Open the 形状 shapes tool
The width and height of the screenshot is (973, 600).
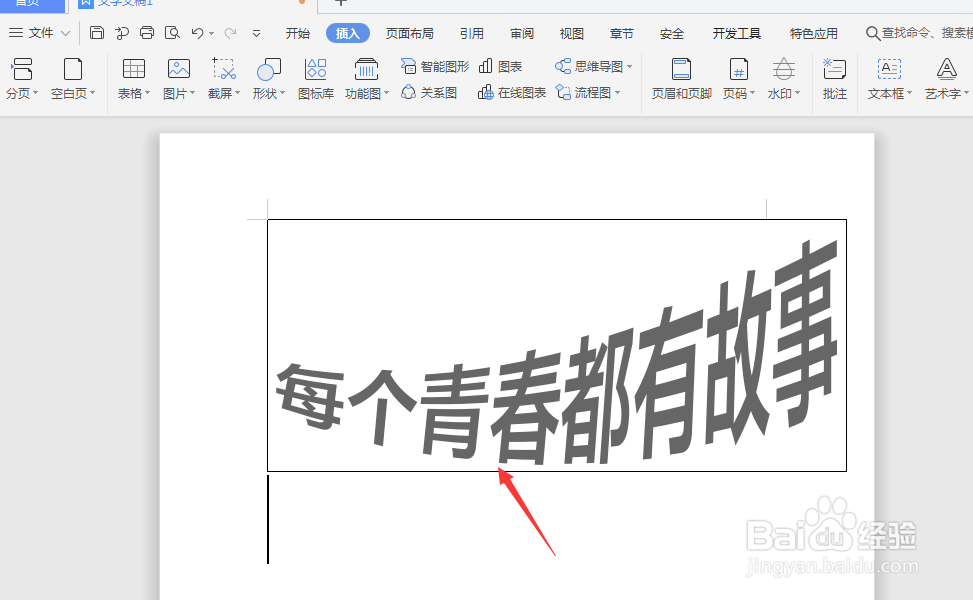(x=269, y=78)
